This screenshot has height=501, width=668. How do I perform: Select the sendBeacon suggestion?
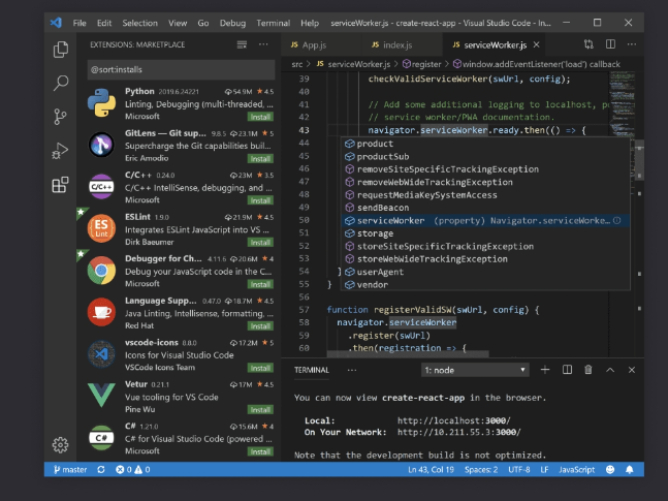(x=485, y=207)
